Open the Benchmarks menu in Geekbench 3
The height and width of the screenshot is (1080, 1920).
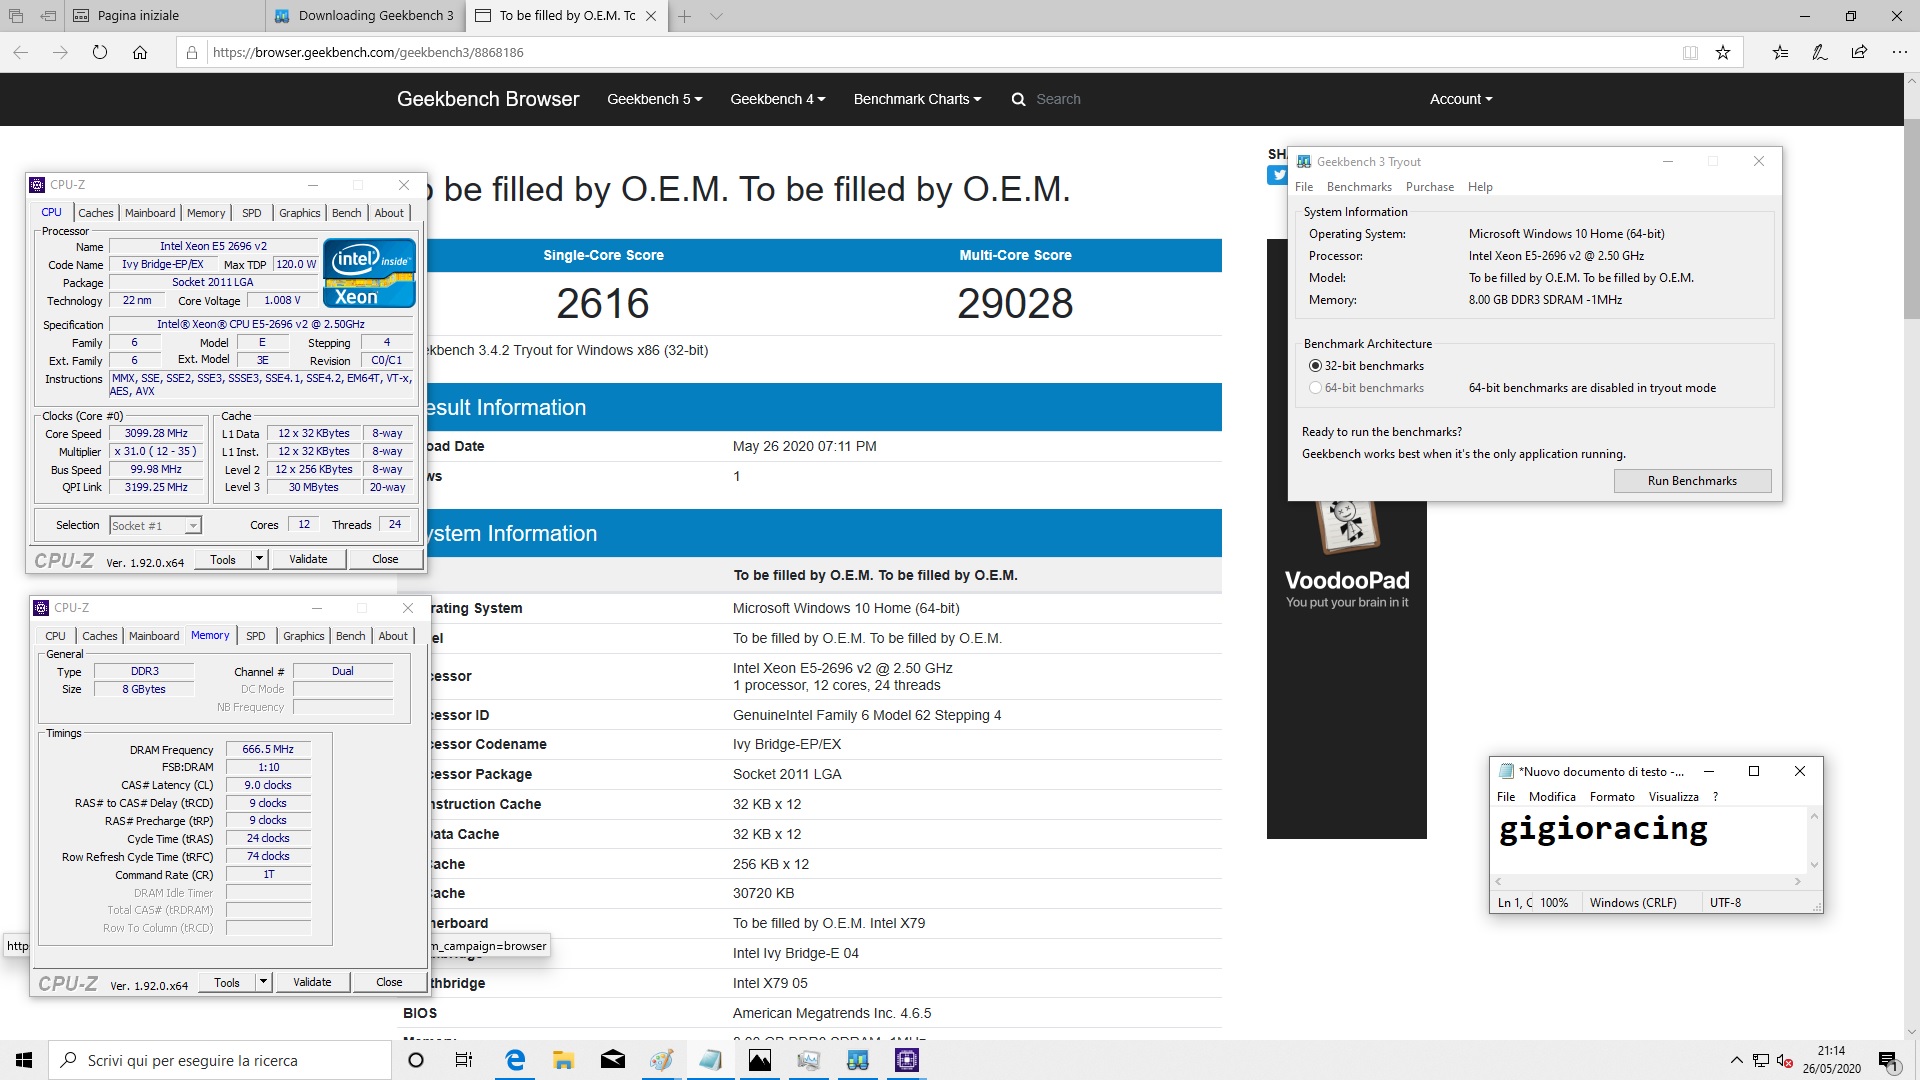pyautogui.click(x=1359, y=187)
